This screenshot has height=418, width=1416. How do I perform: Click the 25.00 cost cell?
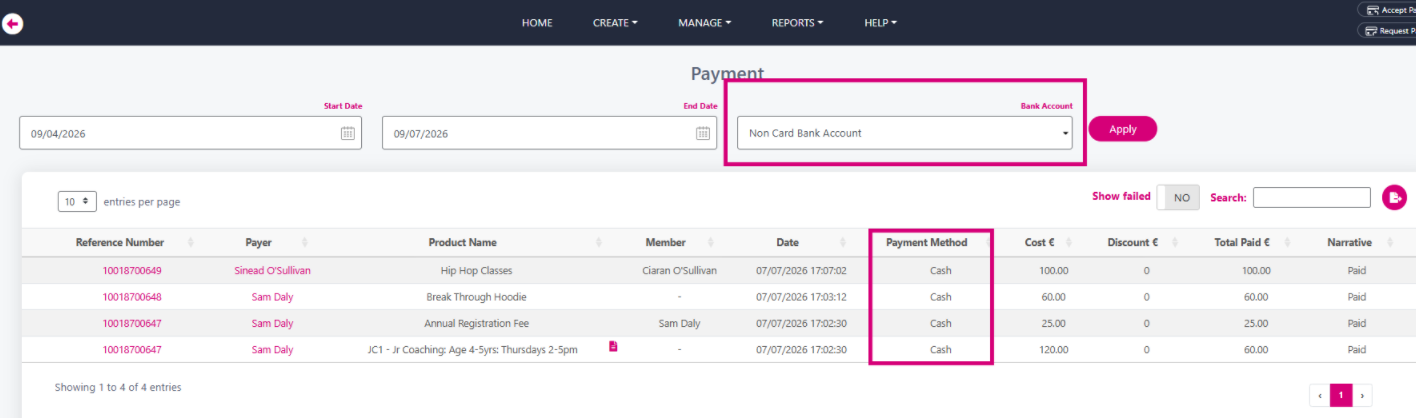pyautogui.click(x=1056, y=323)
